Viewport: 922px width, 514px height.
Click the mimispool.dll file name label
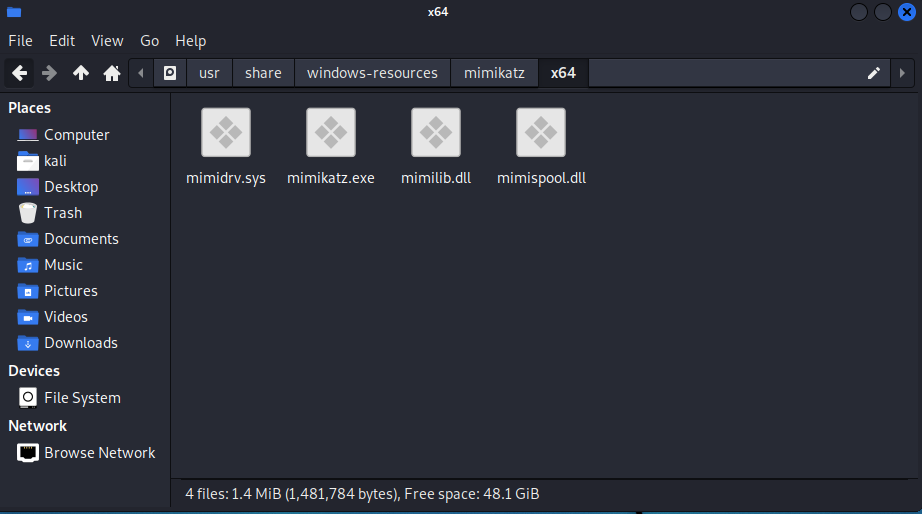pyautogui.click(x=541, y=178)
